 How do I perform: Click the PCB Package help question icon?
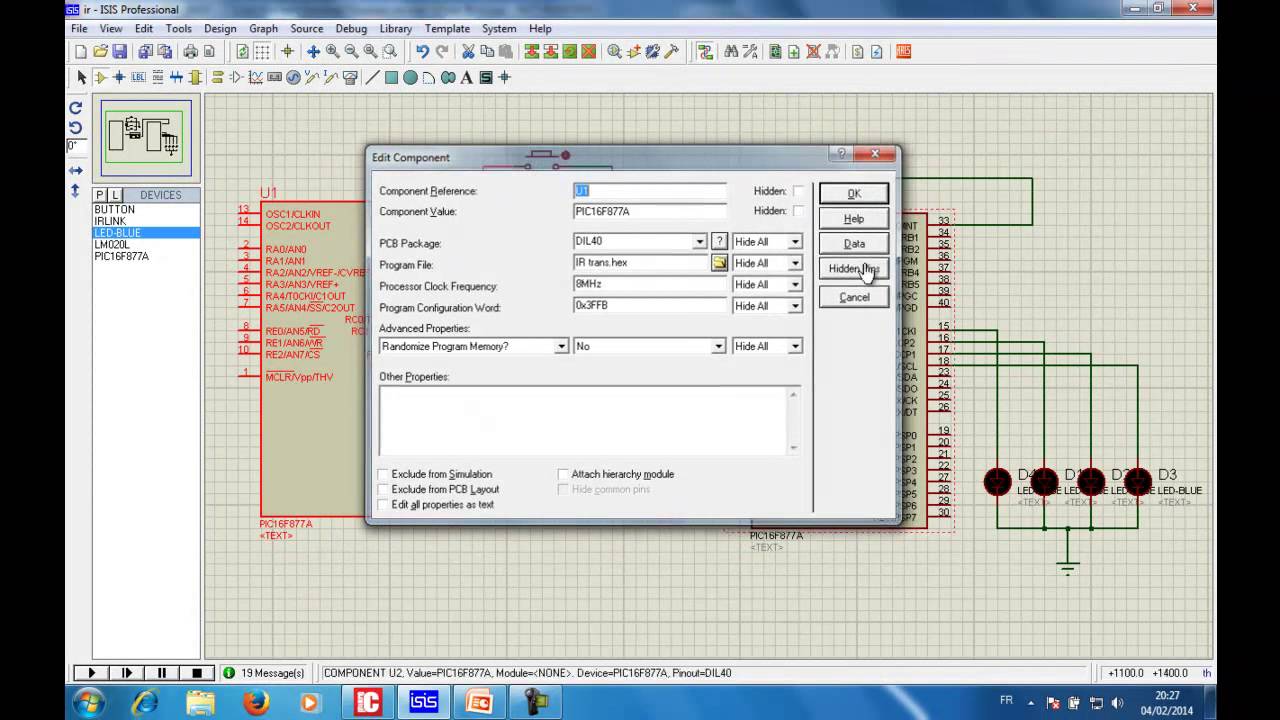point(718,241)
